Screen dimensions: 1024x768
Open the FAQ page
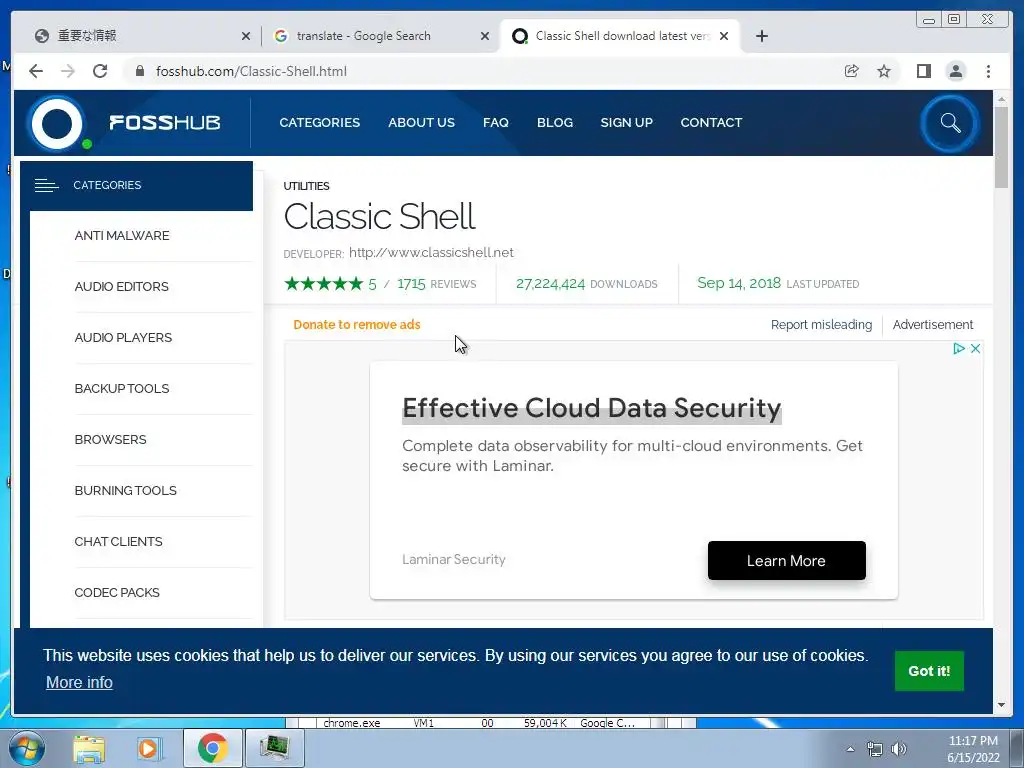point(496,123)
